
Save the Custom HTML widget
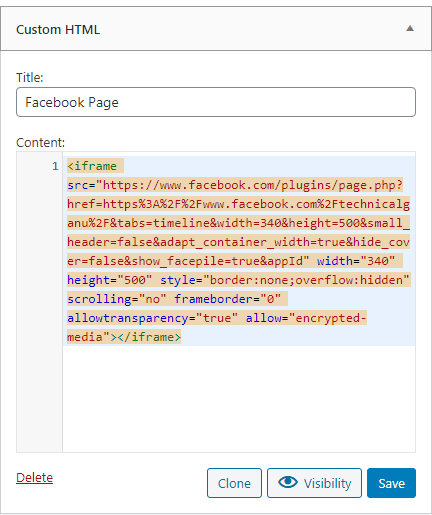(x=391, y=483)
